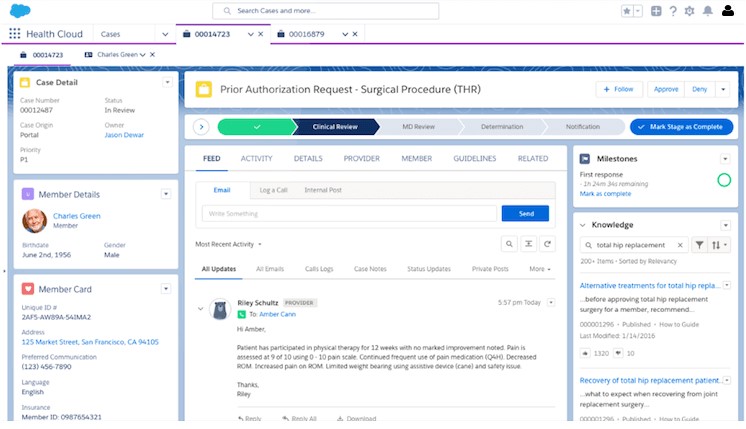Clear the total hip replacement search

680,245
